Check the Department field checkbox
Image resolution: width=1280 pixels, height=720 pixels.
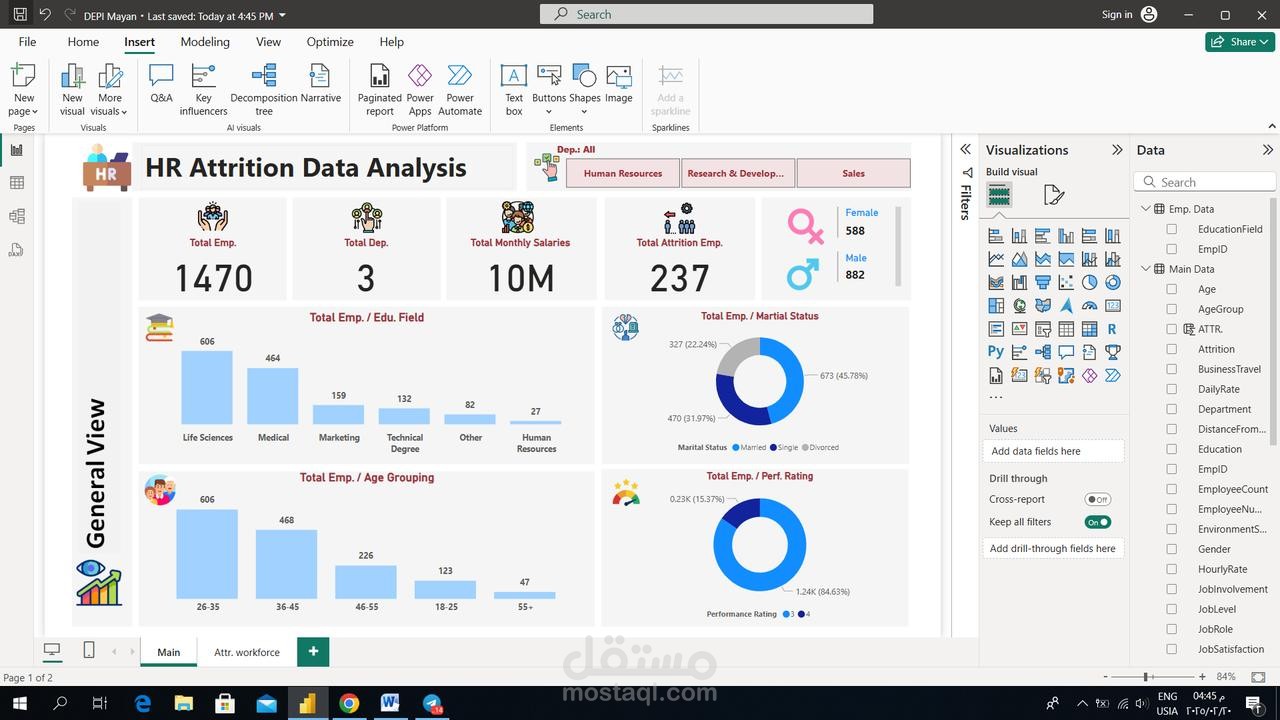(1172, 409)
